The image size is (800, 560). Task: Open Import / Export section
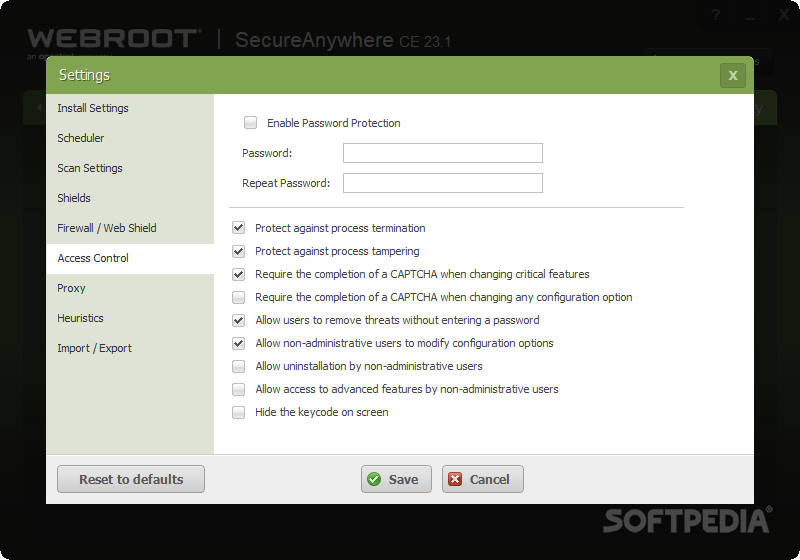[130, 348]
